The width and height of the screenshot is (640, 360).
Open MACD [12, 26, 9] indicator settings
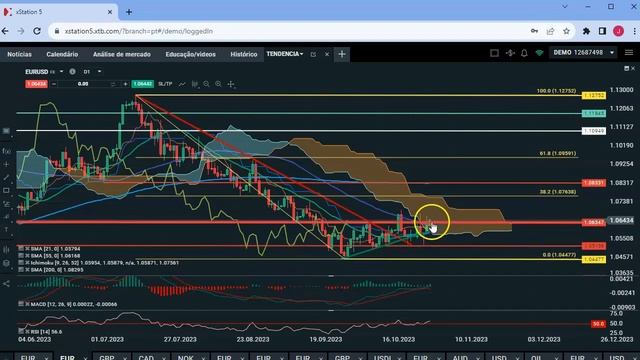[21, 304]
